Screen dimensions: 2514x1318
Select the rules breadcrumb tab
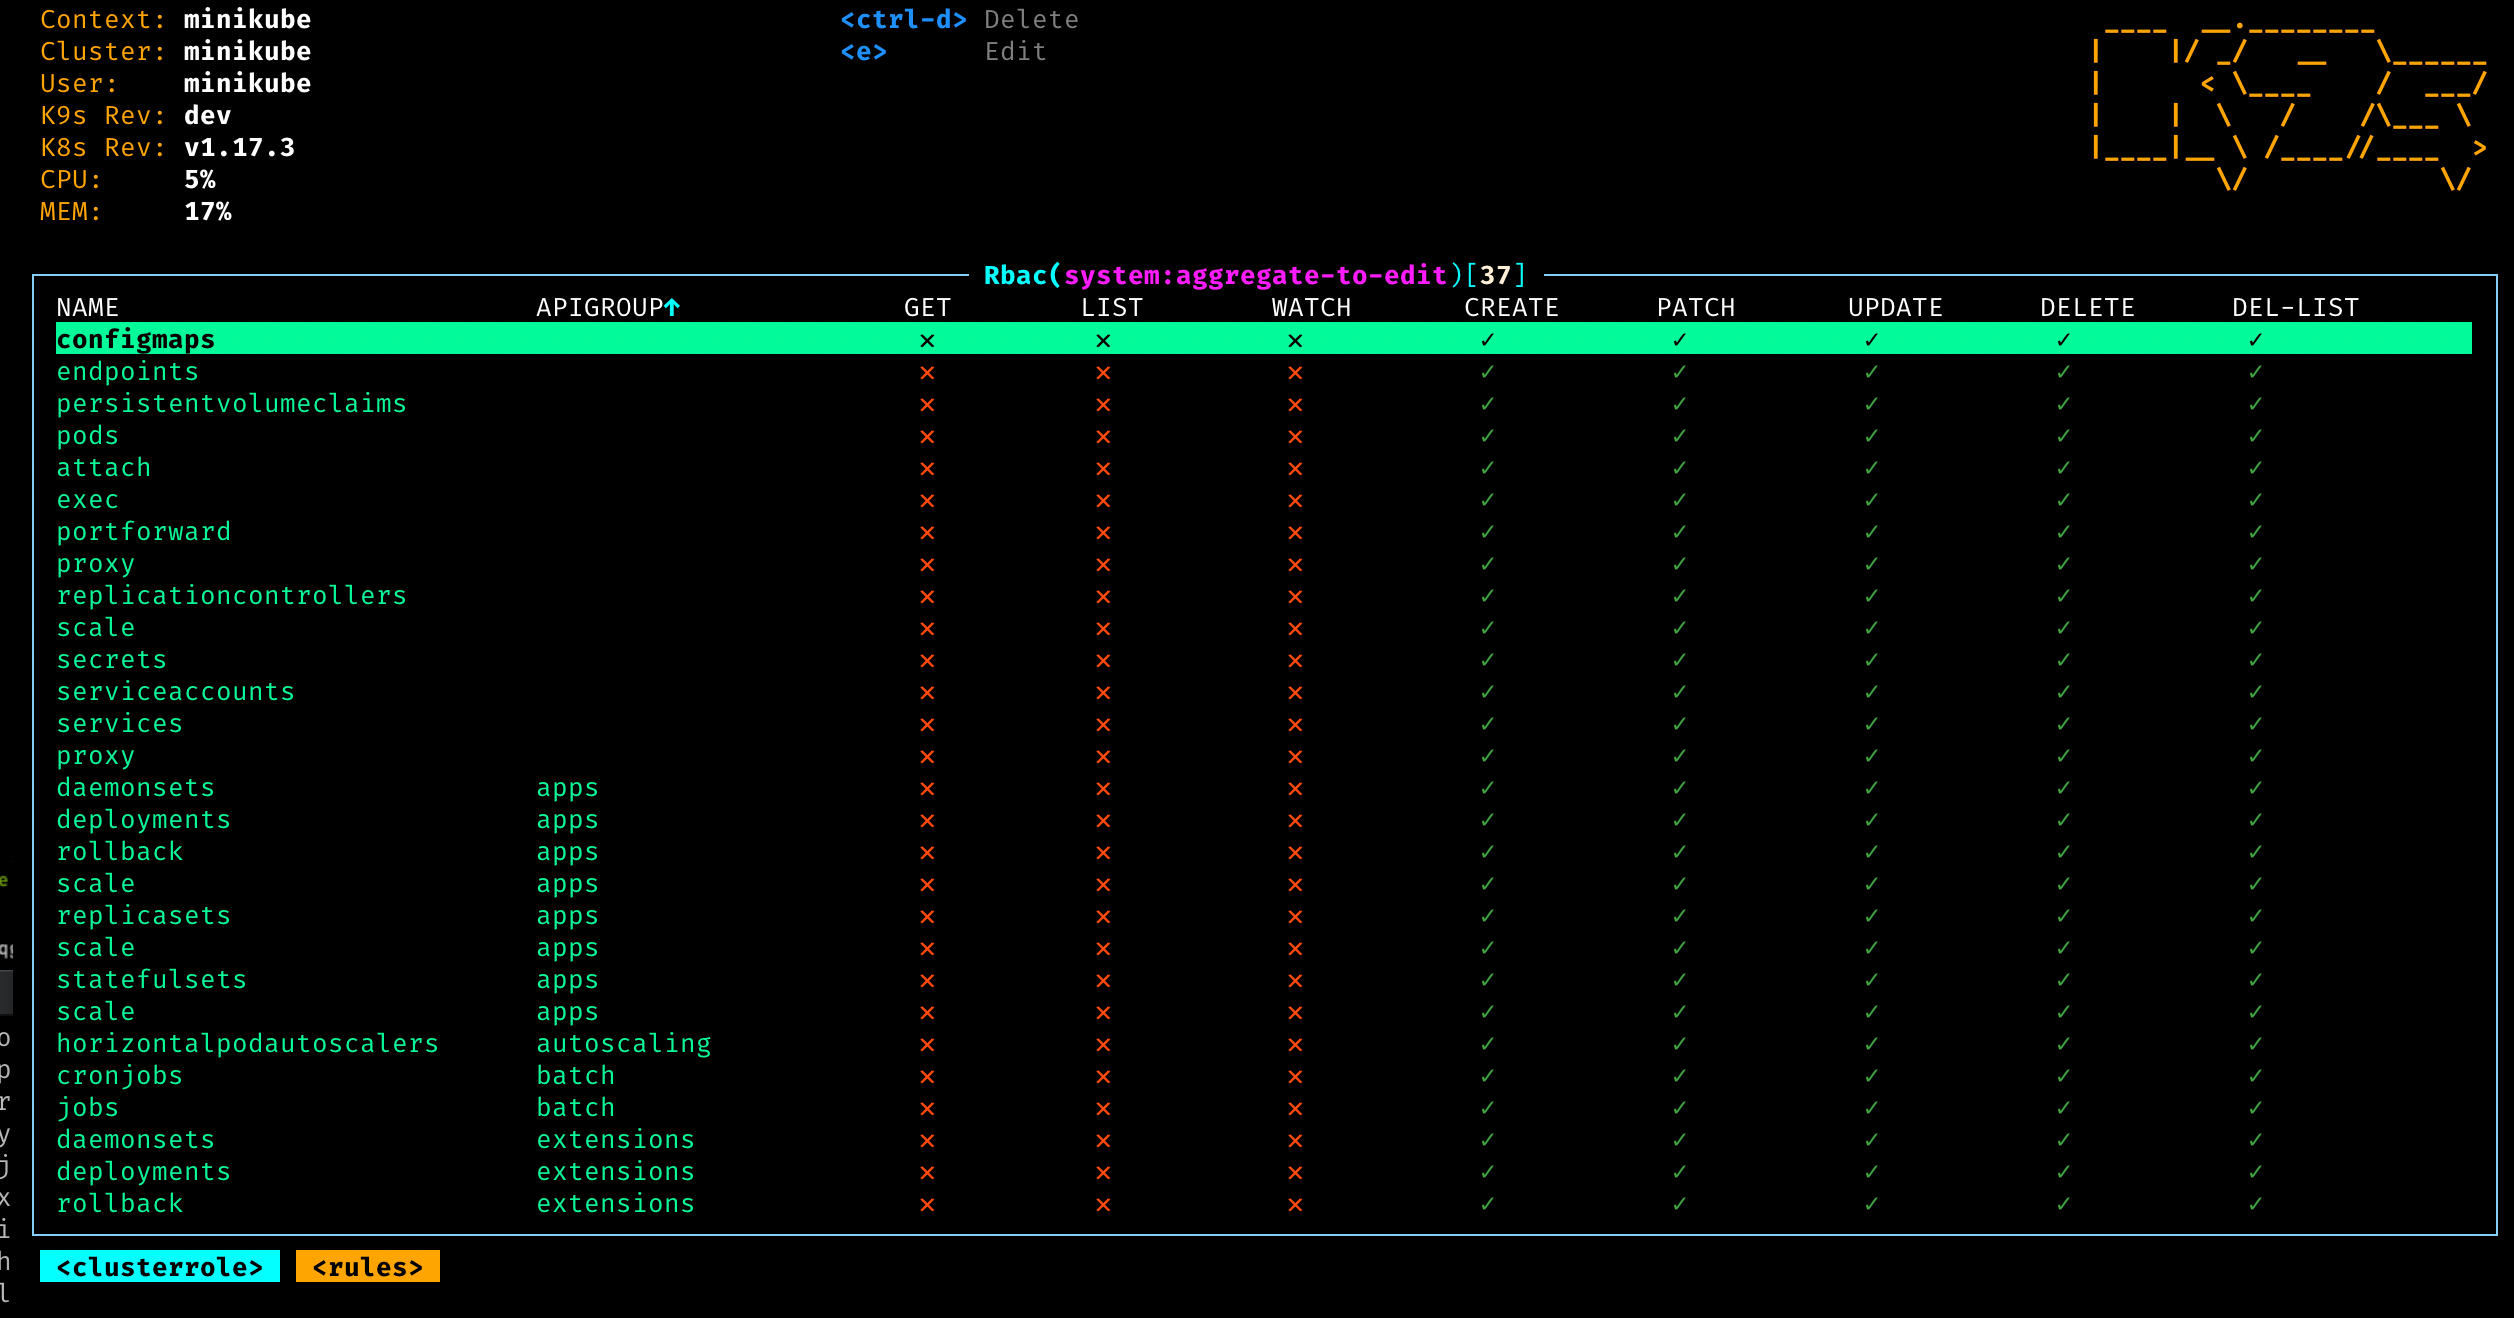point(367,1267)
